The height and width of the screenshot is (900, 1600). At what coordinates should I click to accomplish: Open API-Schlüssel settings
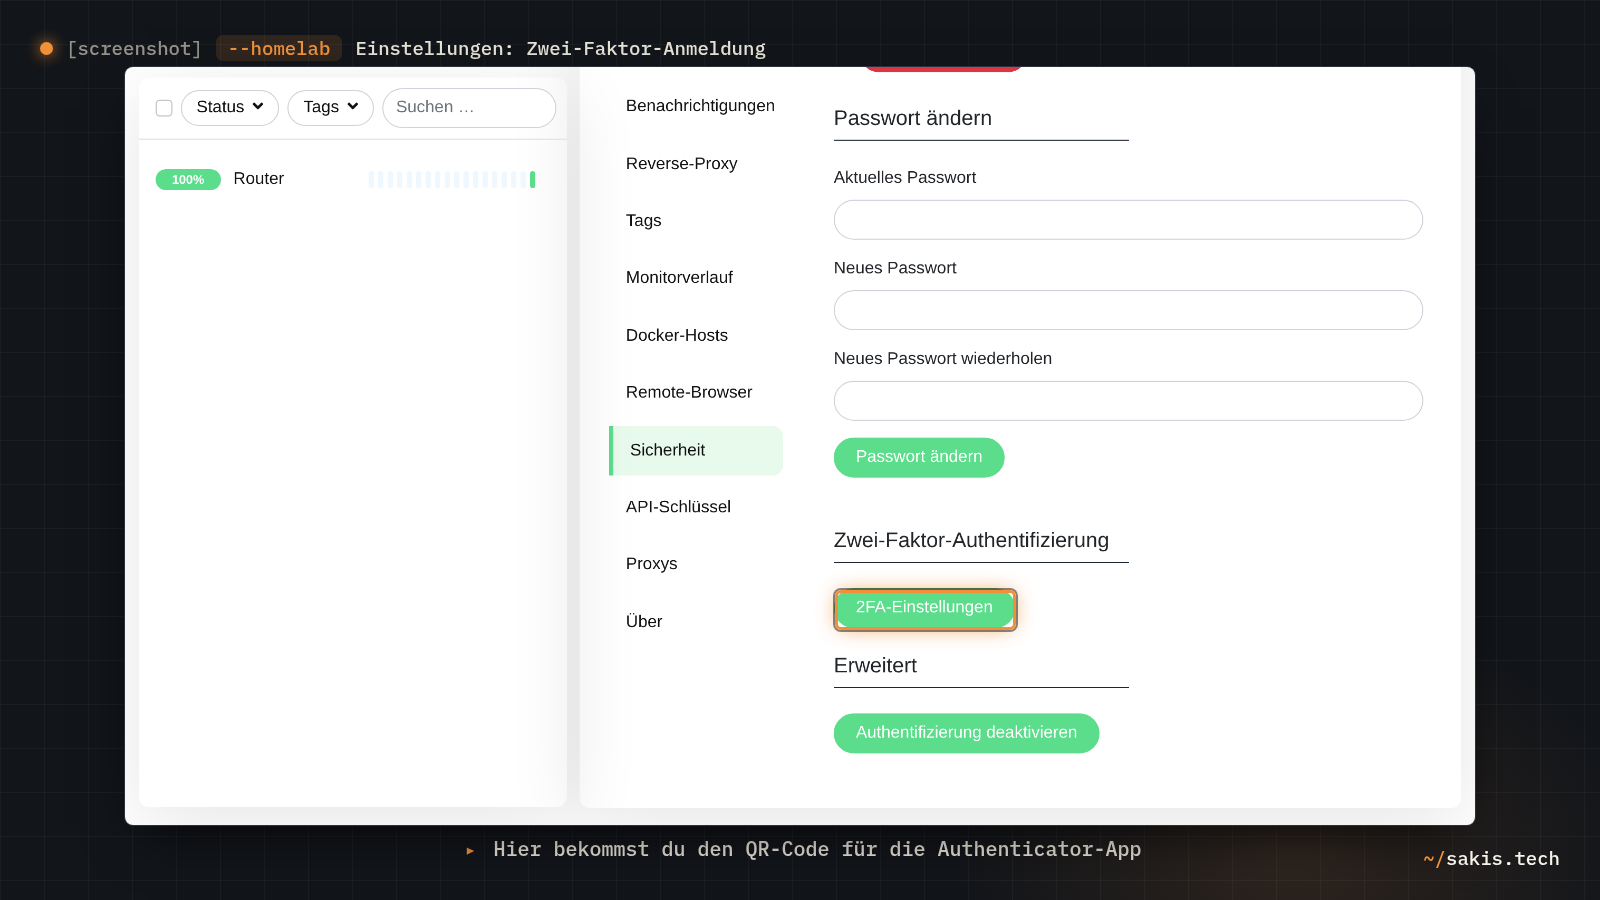pyautogui.click(x=696, y=507)
